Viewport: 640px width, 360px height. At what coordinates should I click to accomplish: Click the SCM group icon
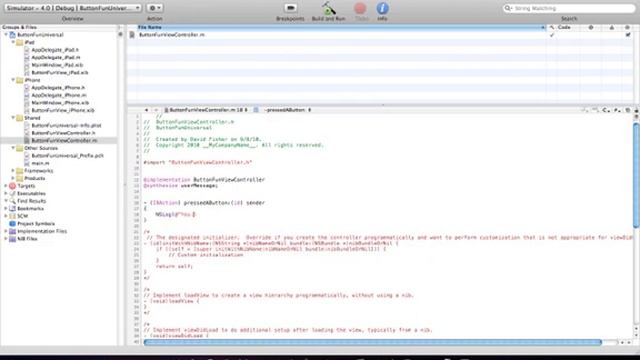click(x=13, y=216)
